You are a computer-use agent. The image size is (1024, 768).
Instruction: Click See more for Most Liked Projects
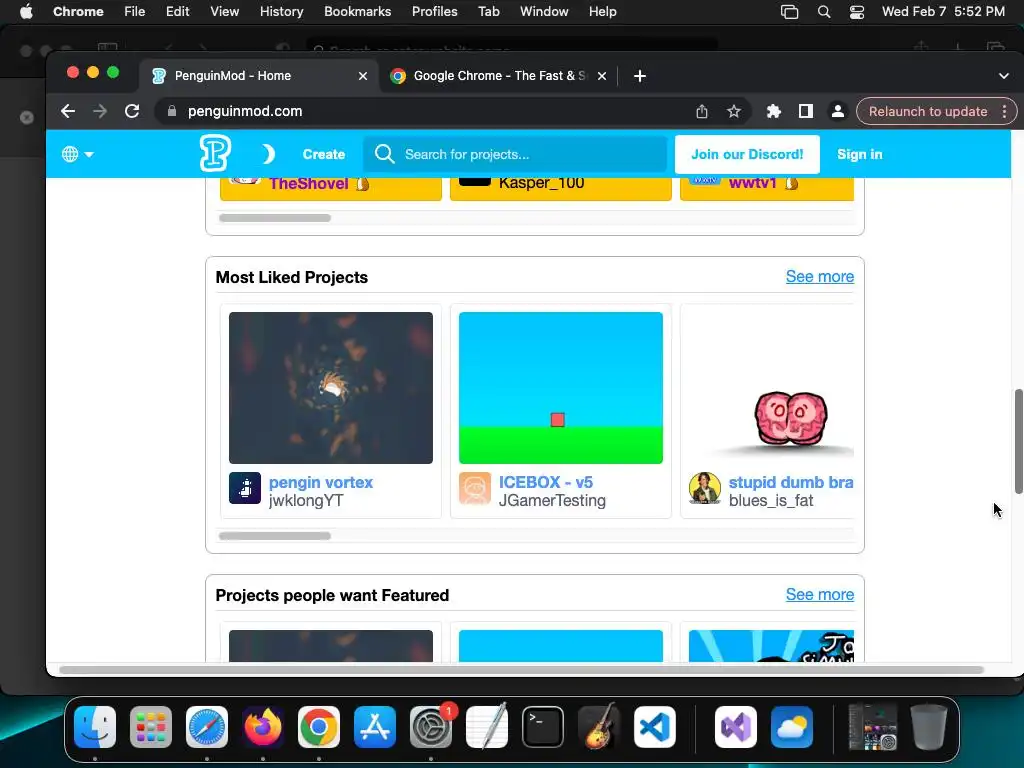(x=820, y=276)
